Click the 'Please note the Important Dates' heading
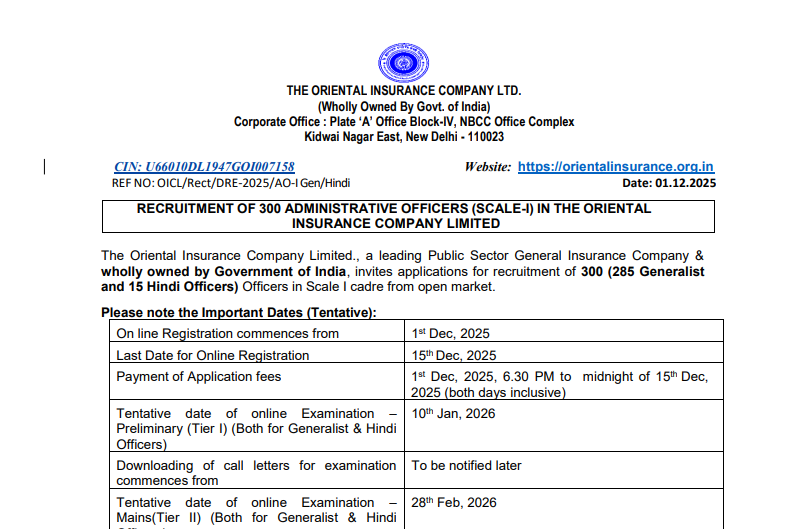The height and width of the screenshot is (529, 788). pos(238,313)
